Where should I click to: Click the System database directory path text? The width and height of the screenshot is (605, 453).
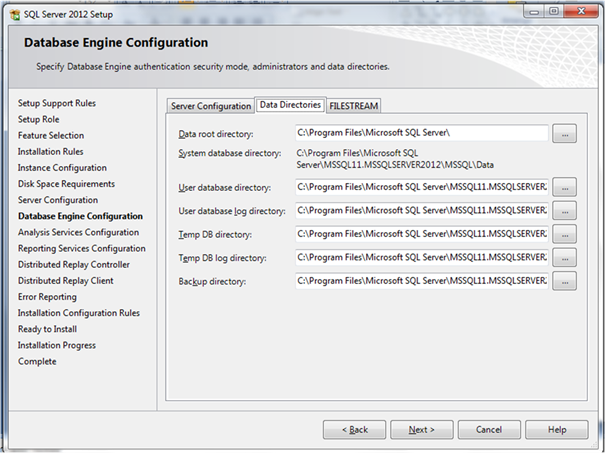pos(395,159)
